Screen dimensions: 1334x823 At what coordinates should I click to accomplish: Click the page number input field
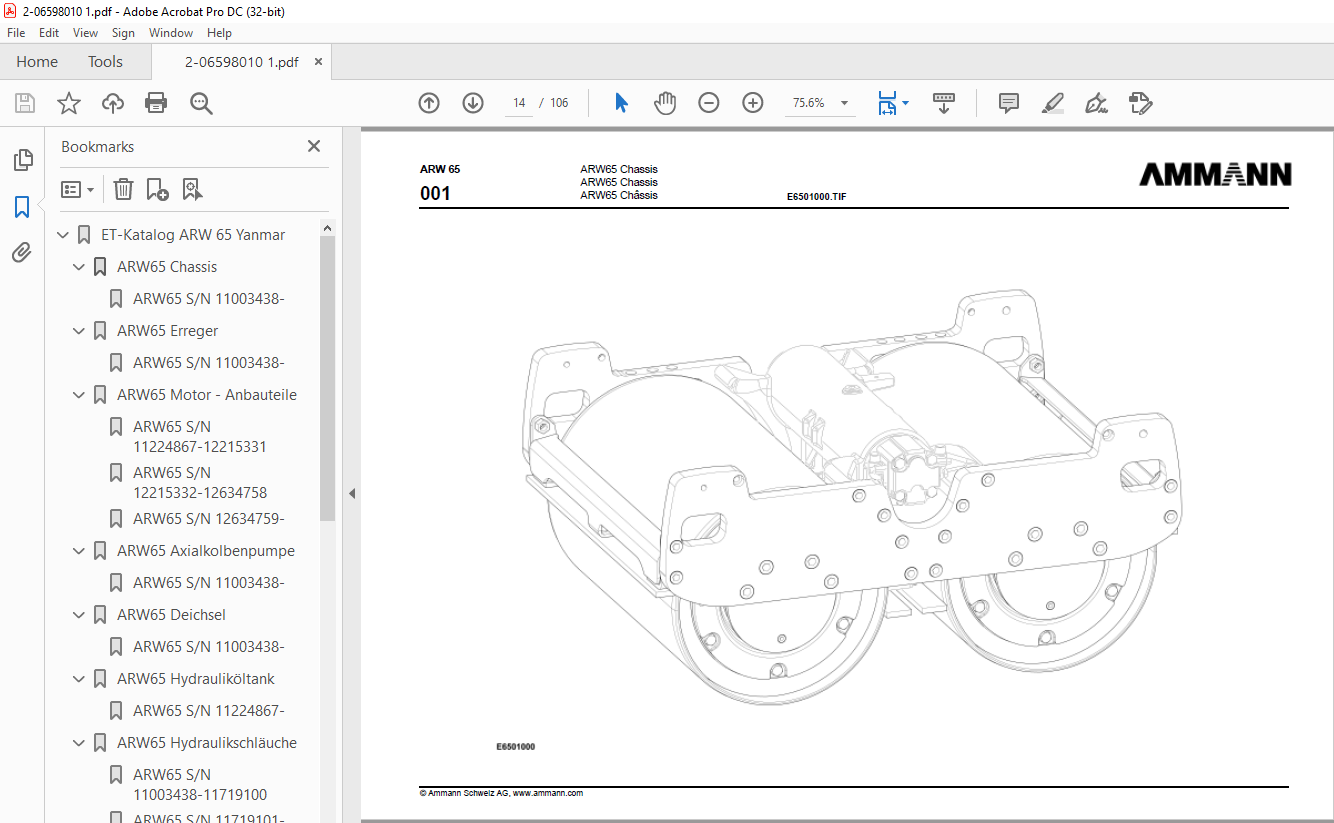(x=519, y=103)
